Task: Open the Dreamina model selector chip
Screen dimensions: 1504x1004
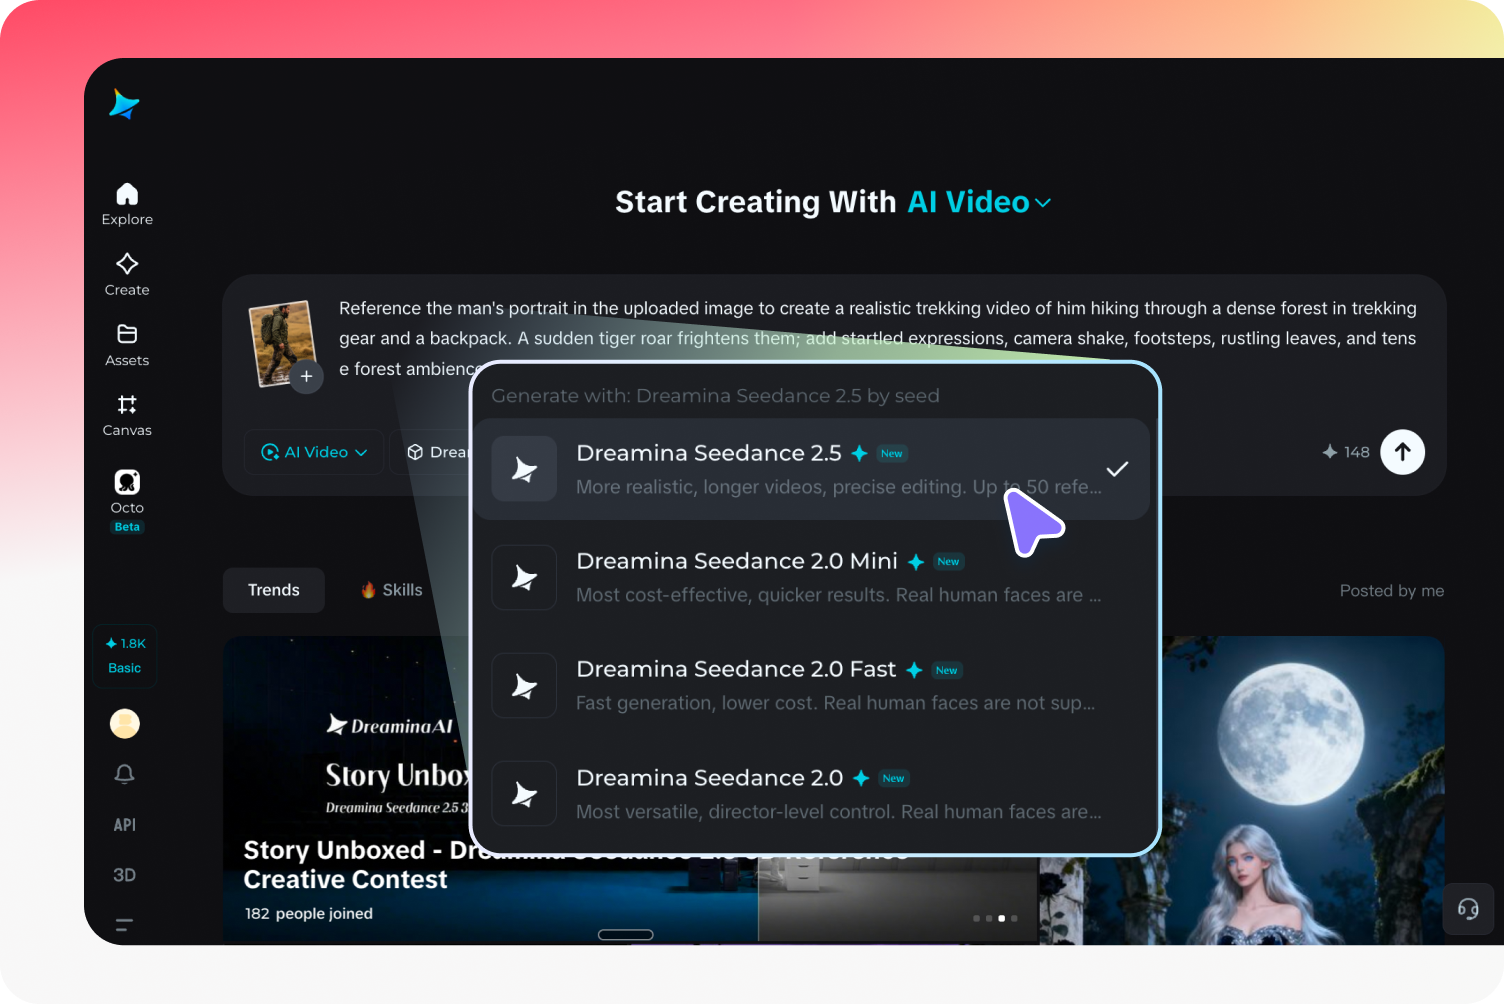Action: (437, 452)
